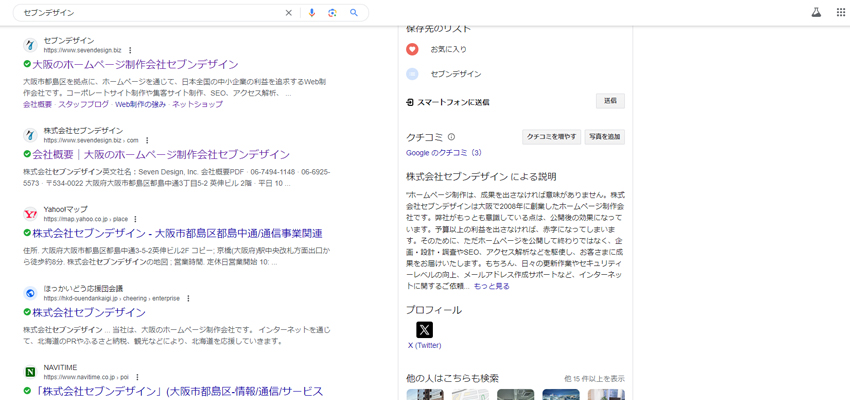Open hkd-ouendankaigi 株式会社セブンデザイン result title
Screen dimensions: 850x400
click(x=89, y=313)
